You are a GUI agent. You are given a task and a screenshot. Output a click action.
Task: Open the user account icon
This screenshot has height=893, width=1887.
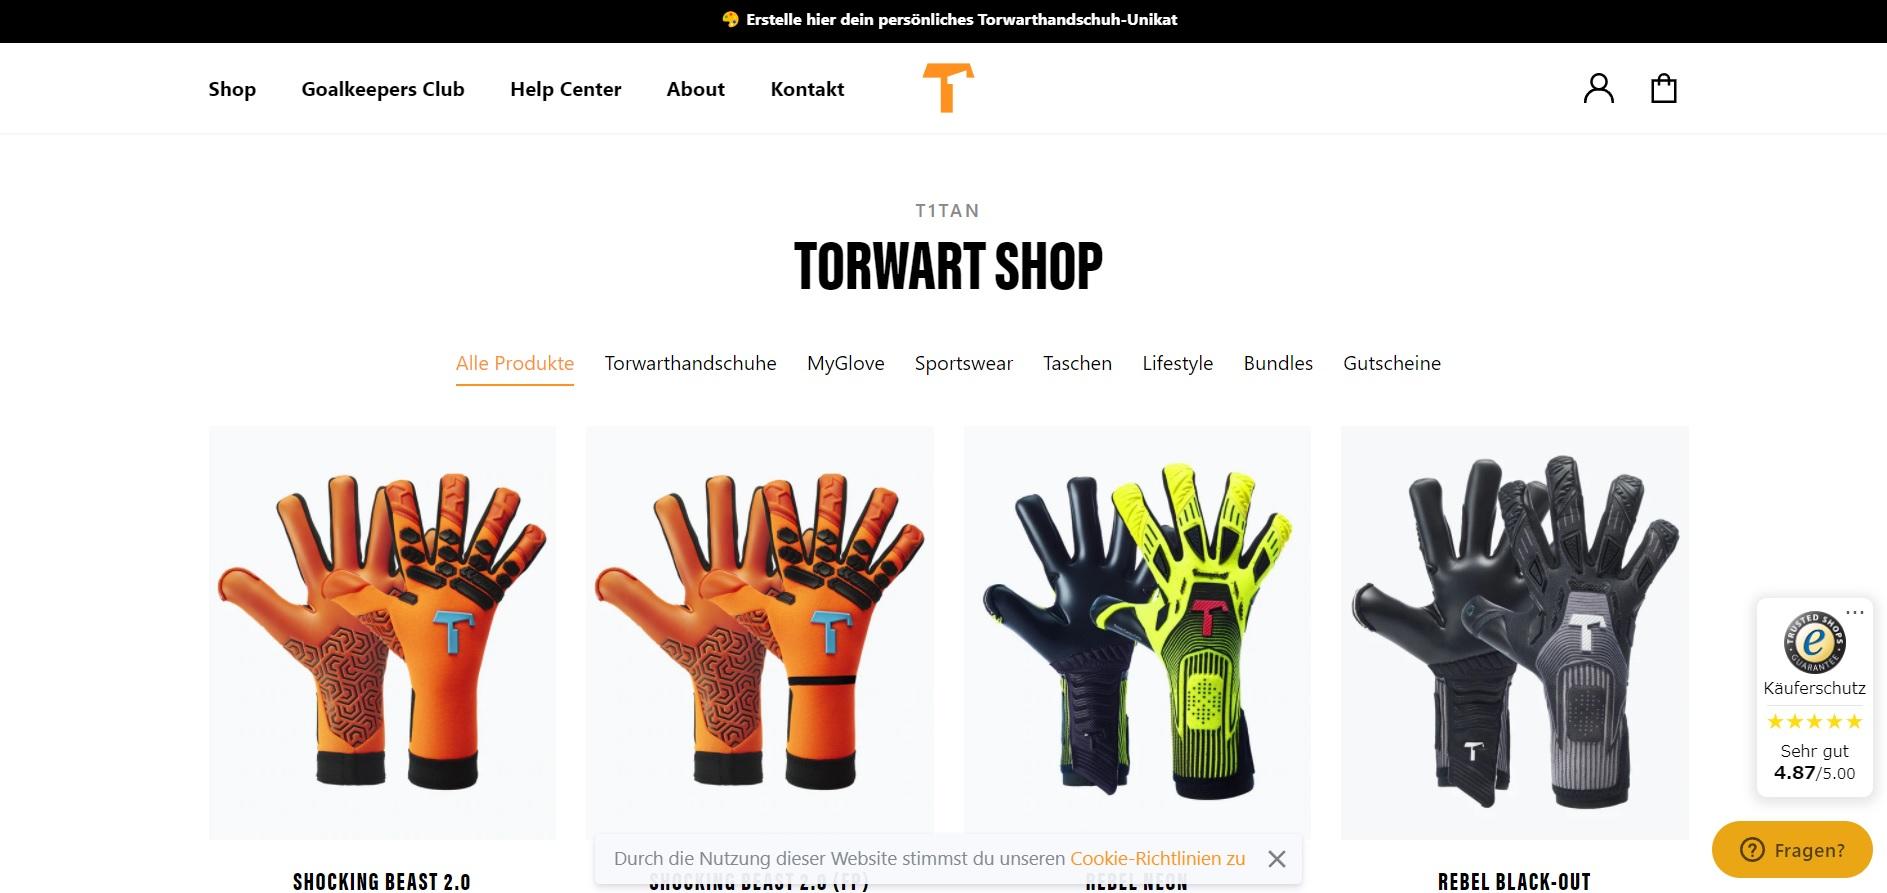(x=1598, y=88)
